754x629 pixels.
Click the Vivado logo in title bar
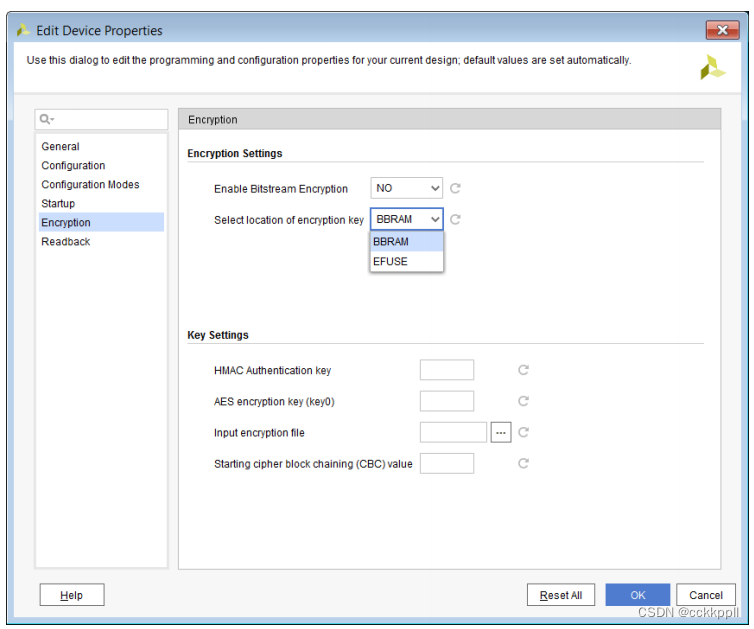pyautogui.click(x=23, y=30)
